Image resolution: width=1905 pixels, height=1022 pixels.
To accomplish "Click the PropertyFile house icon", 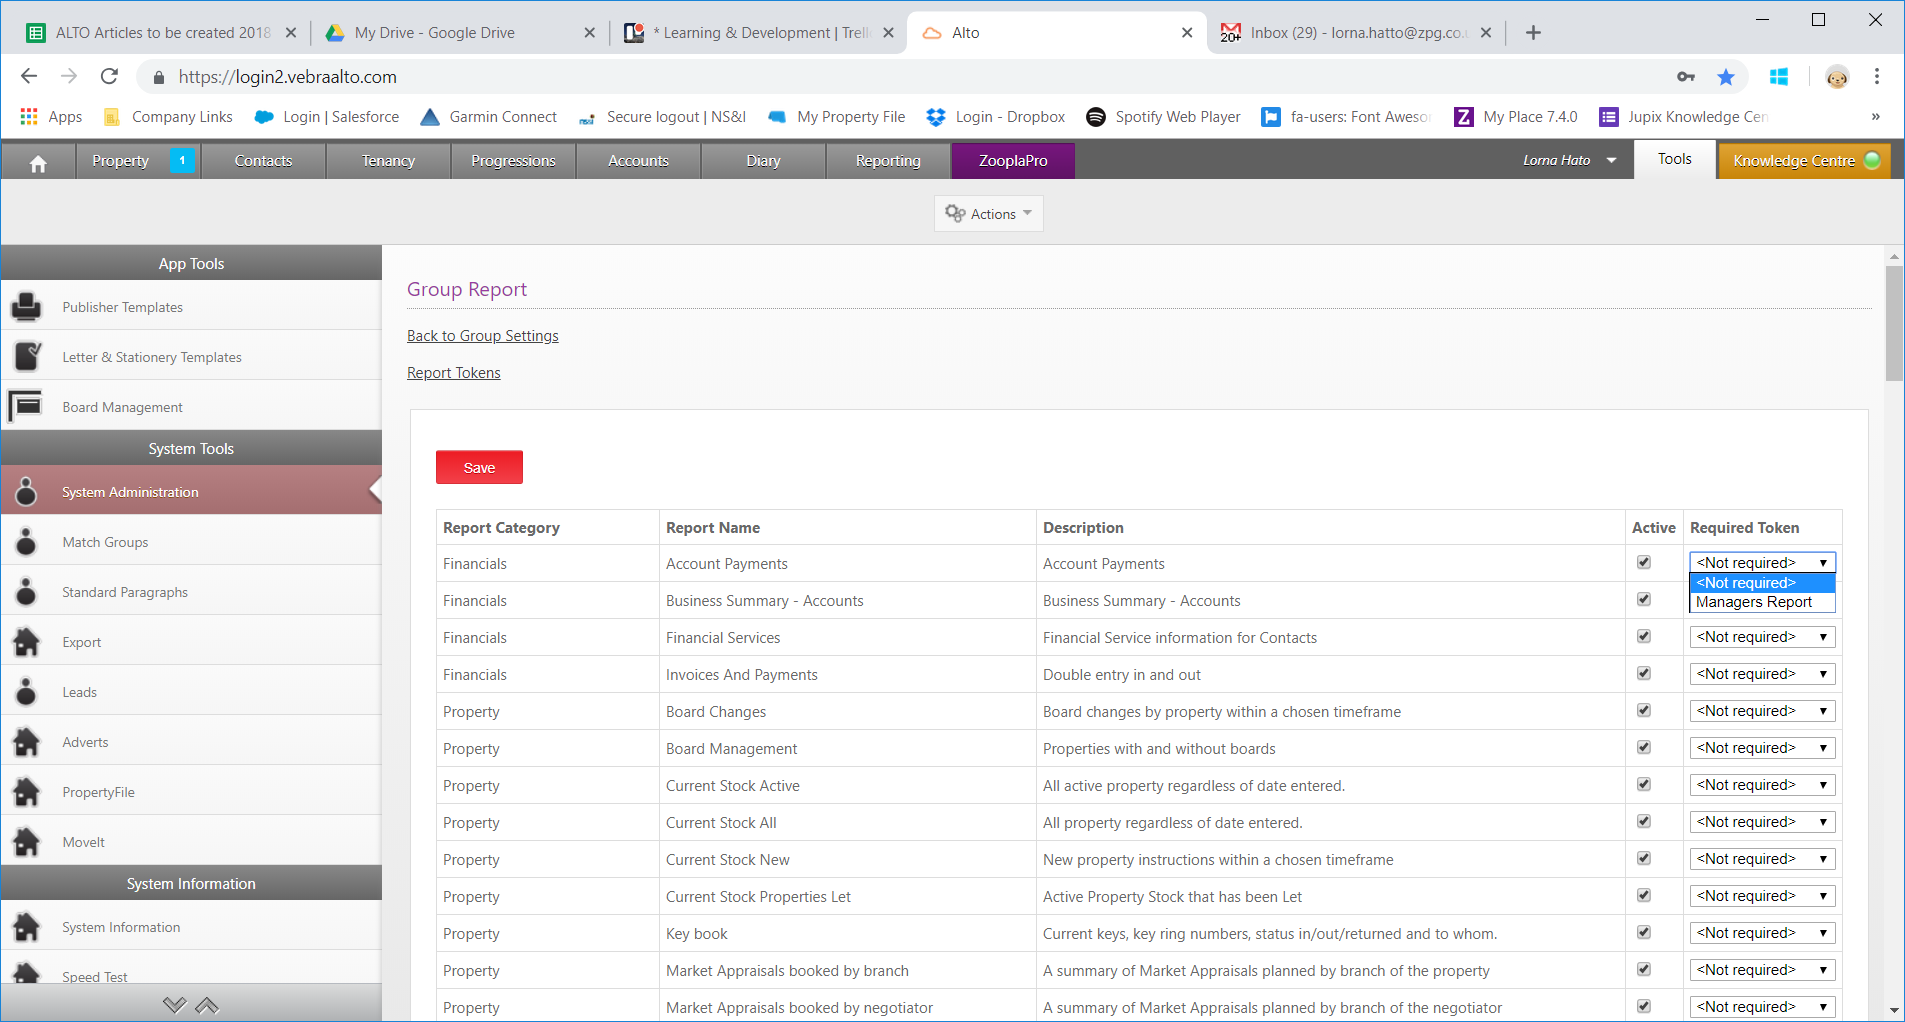I will tap(26, 791).
